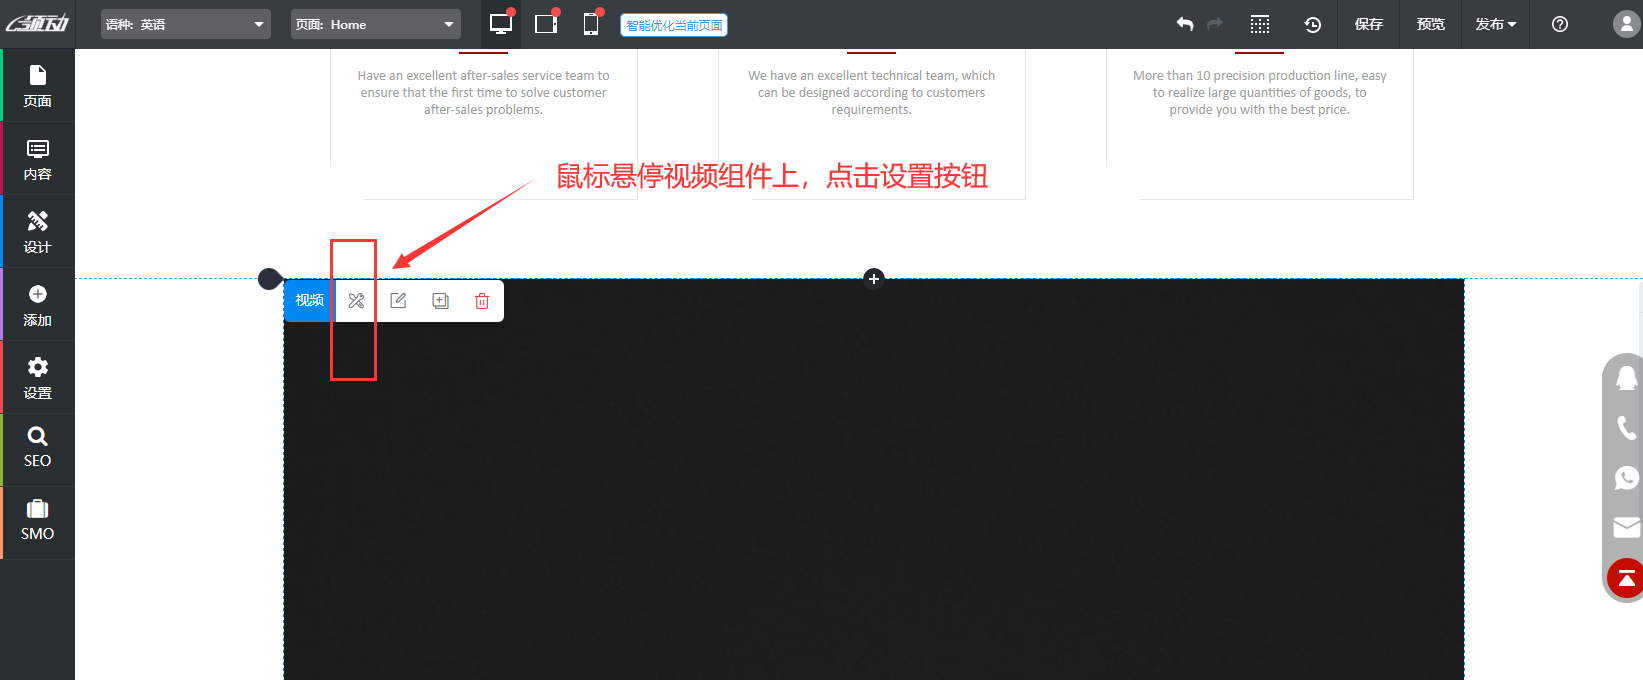1643x680 pixels.
Task: Open the 页面 Home page dropdown
Action: [x=376, y=24]
